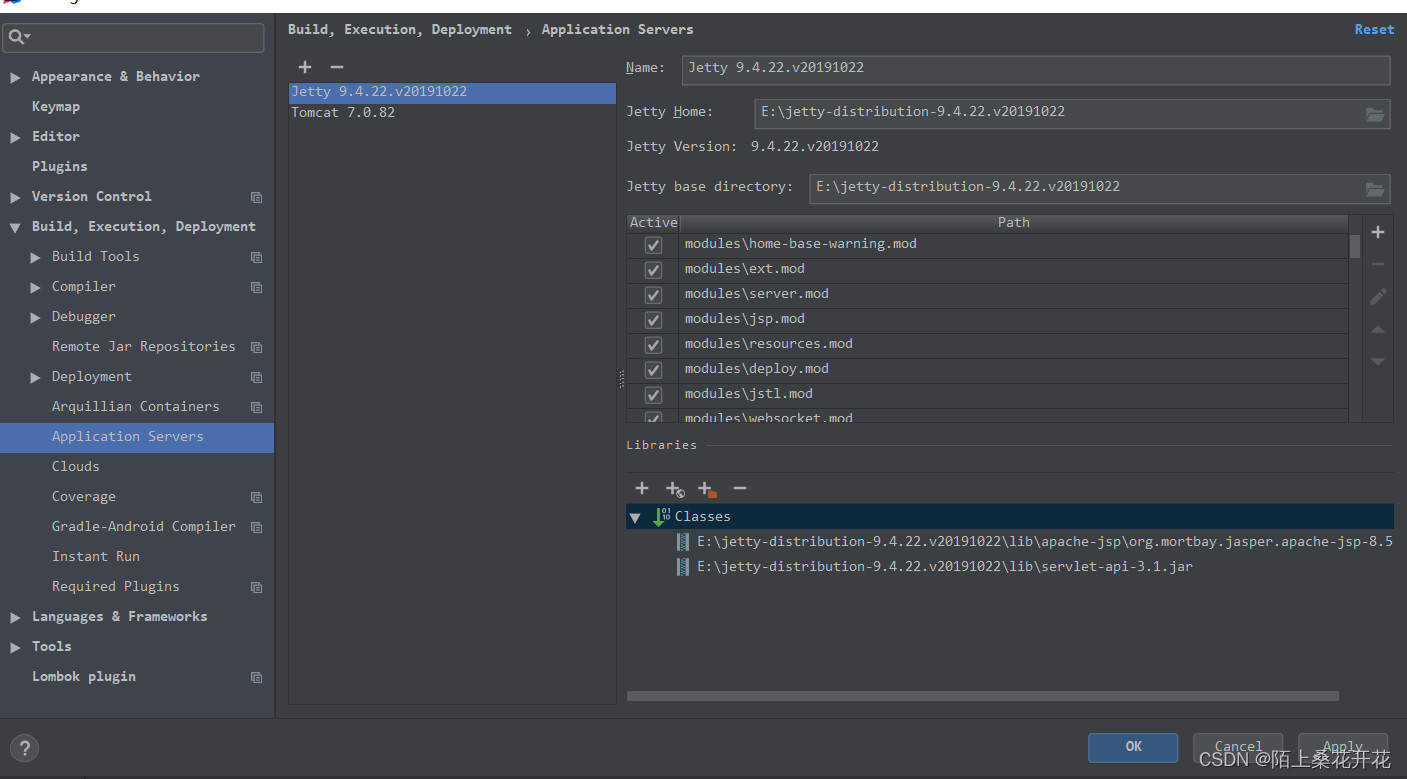Click project-level icon beside Required Plugins
Screen dimensions: 1407x779
256,587
